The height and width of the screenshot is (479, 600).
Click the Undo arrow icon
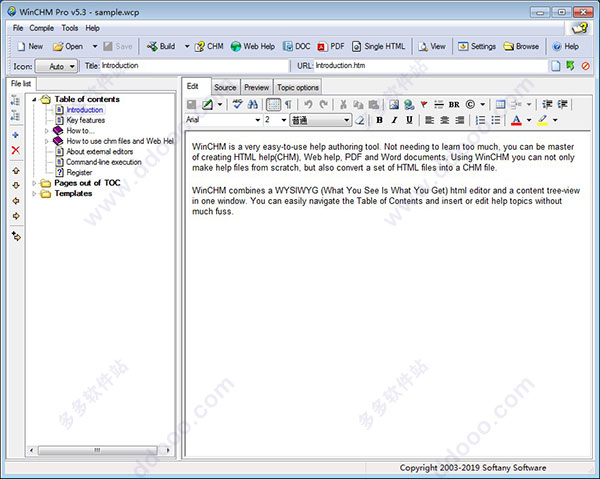308,104
